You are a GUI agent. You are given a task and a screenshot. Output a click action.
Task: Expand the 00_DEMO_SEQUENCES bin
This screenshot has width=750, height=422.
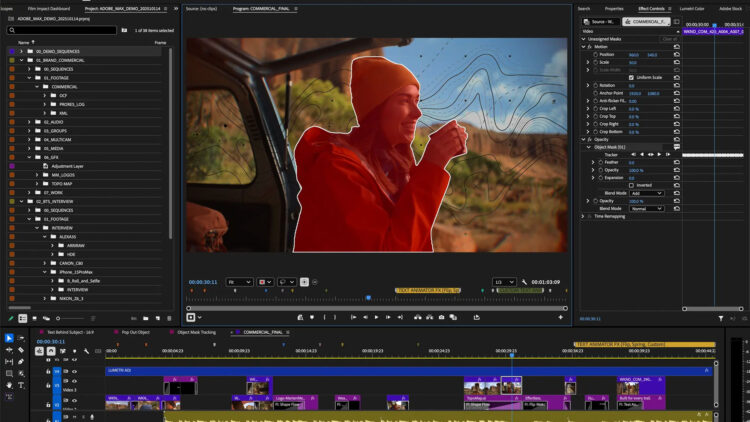[x=21, y=51]
